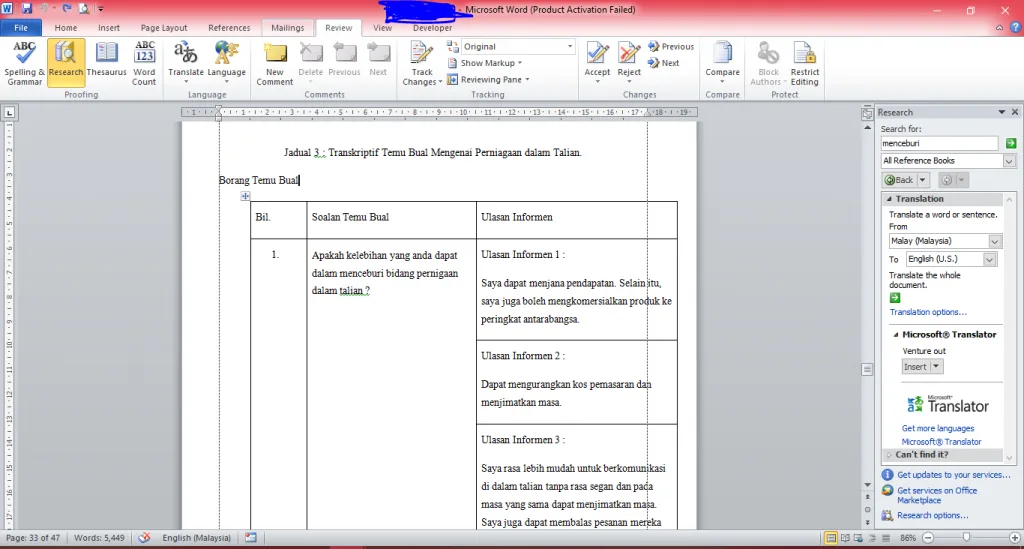Click the Search for input field
The width and height of the screenshot is (1024, 549).
point(939,143)
